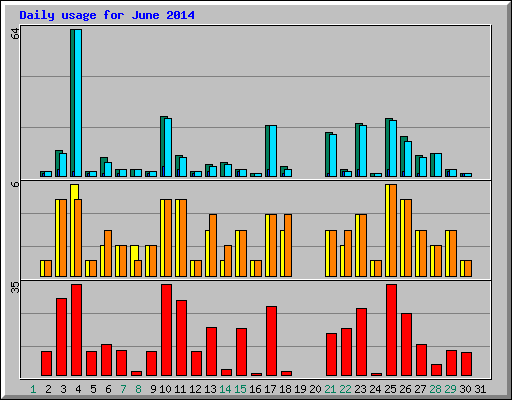Click day 11 on the x-axis
This screenshot has height=400, width=512.
click(180, 389)
